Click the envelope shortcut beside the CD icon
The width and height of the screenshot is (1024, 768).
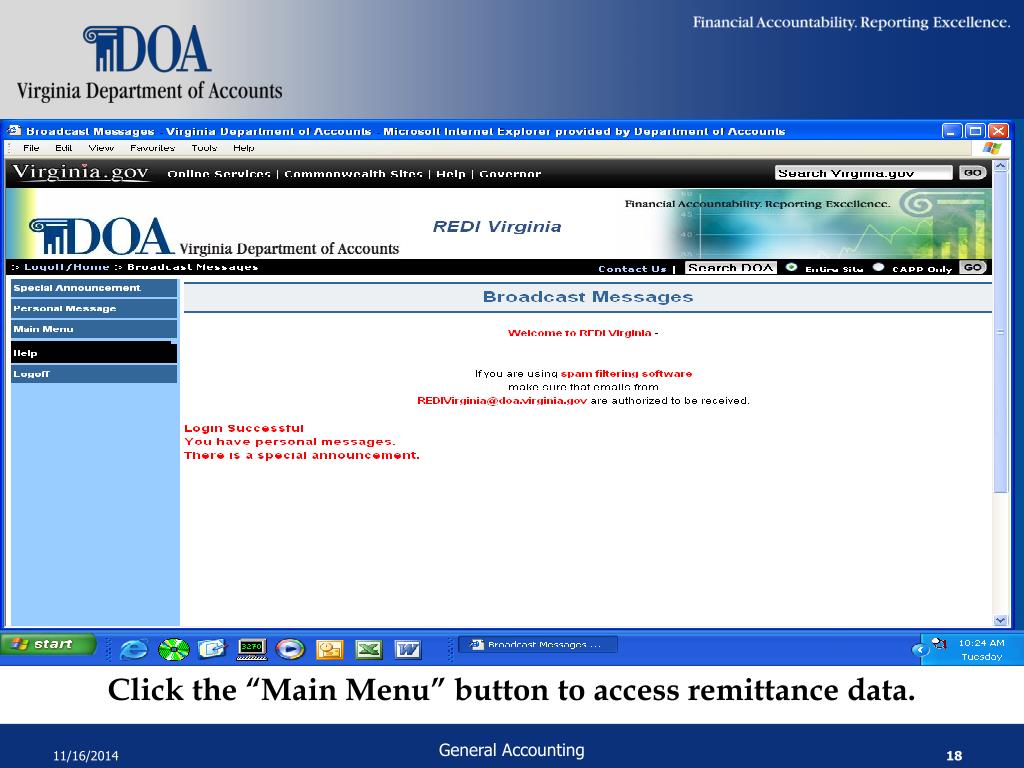[x=212, y=648]
